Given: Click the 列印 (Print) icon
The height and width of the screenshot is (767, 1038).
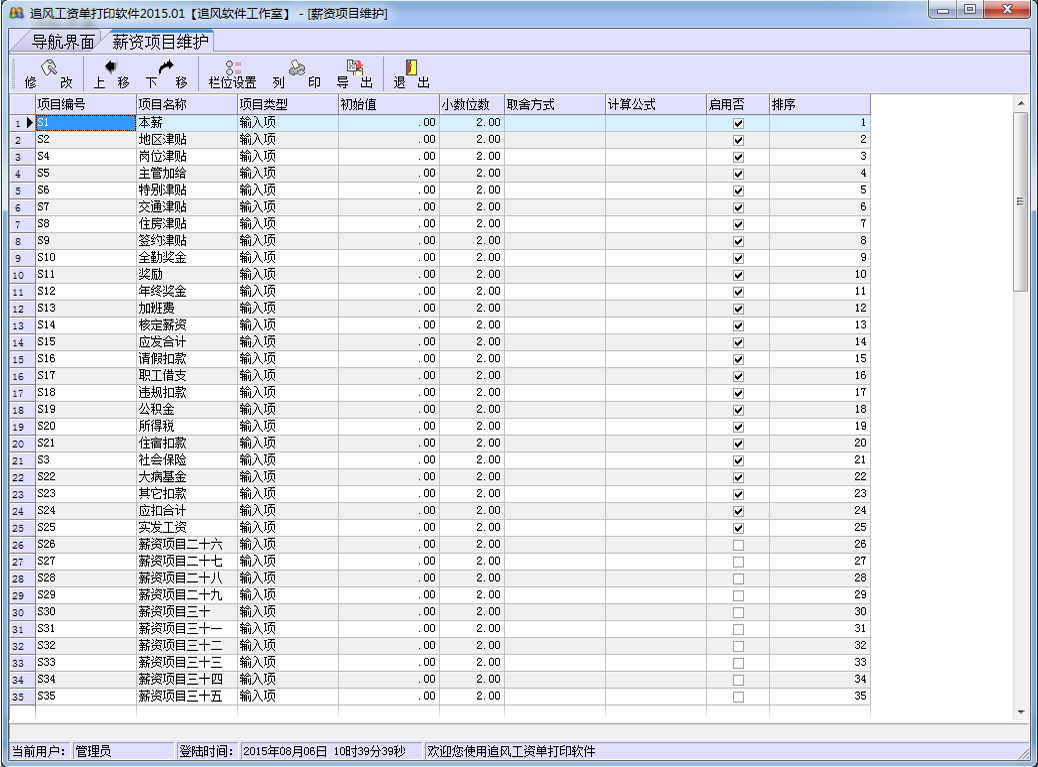Looking at the screenshot, I should (297, 68).
